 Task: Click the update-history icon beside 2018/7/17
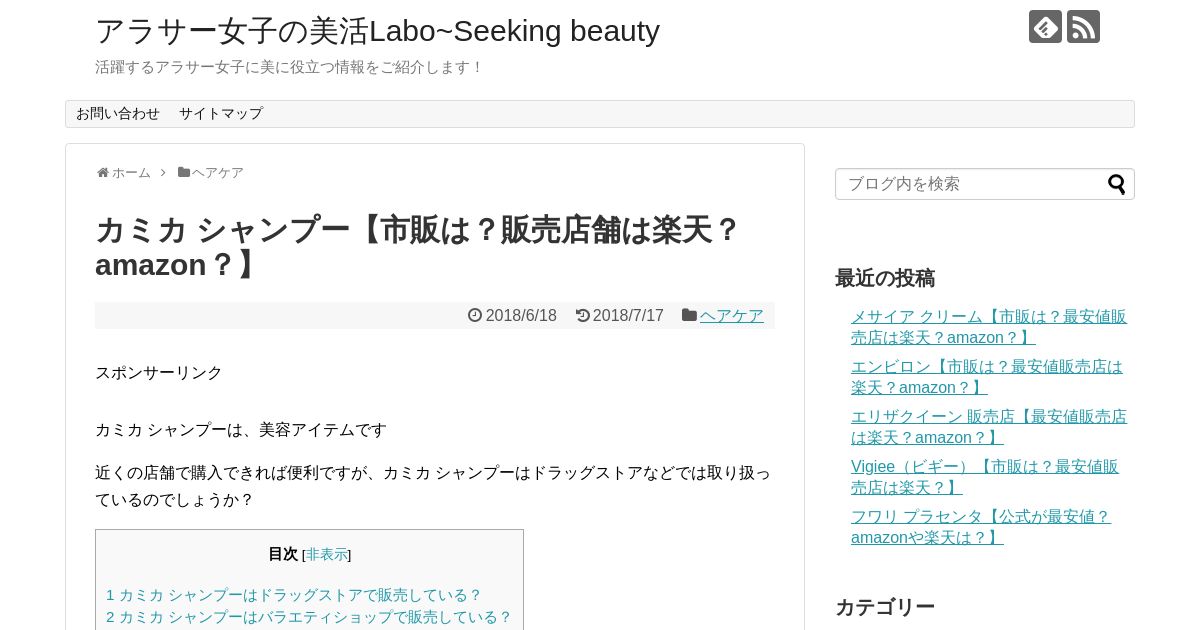582,315
